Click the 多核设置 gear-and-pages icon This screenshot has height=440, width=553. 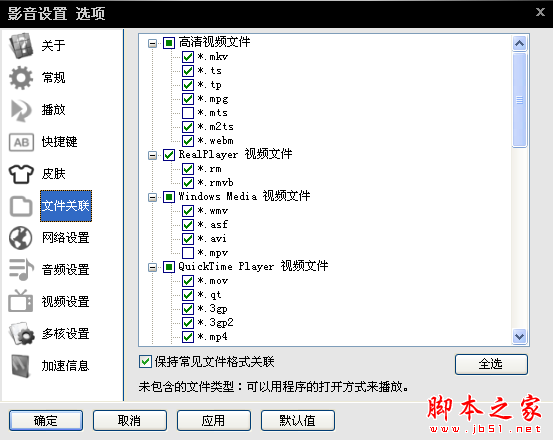[21, 333]
